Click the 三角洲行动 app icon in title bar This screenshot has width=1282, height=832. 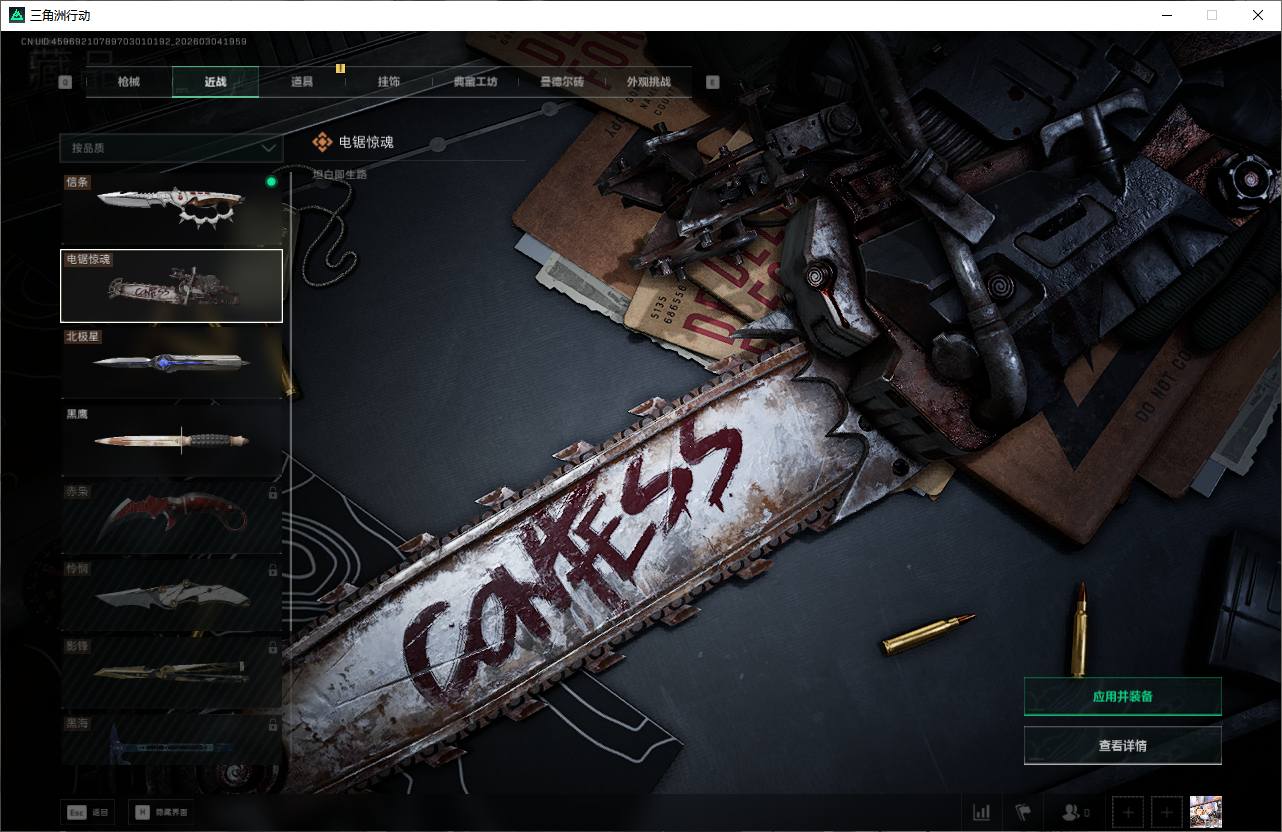17,15
